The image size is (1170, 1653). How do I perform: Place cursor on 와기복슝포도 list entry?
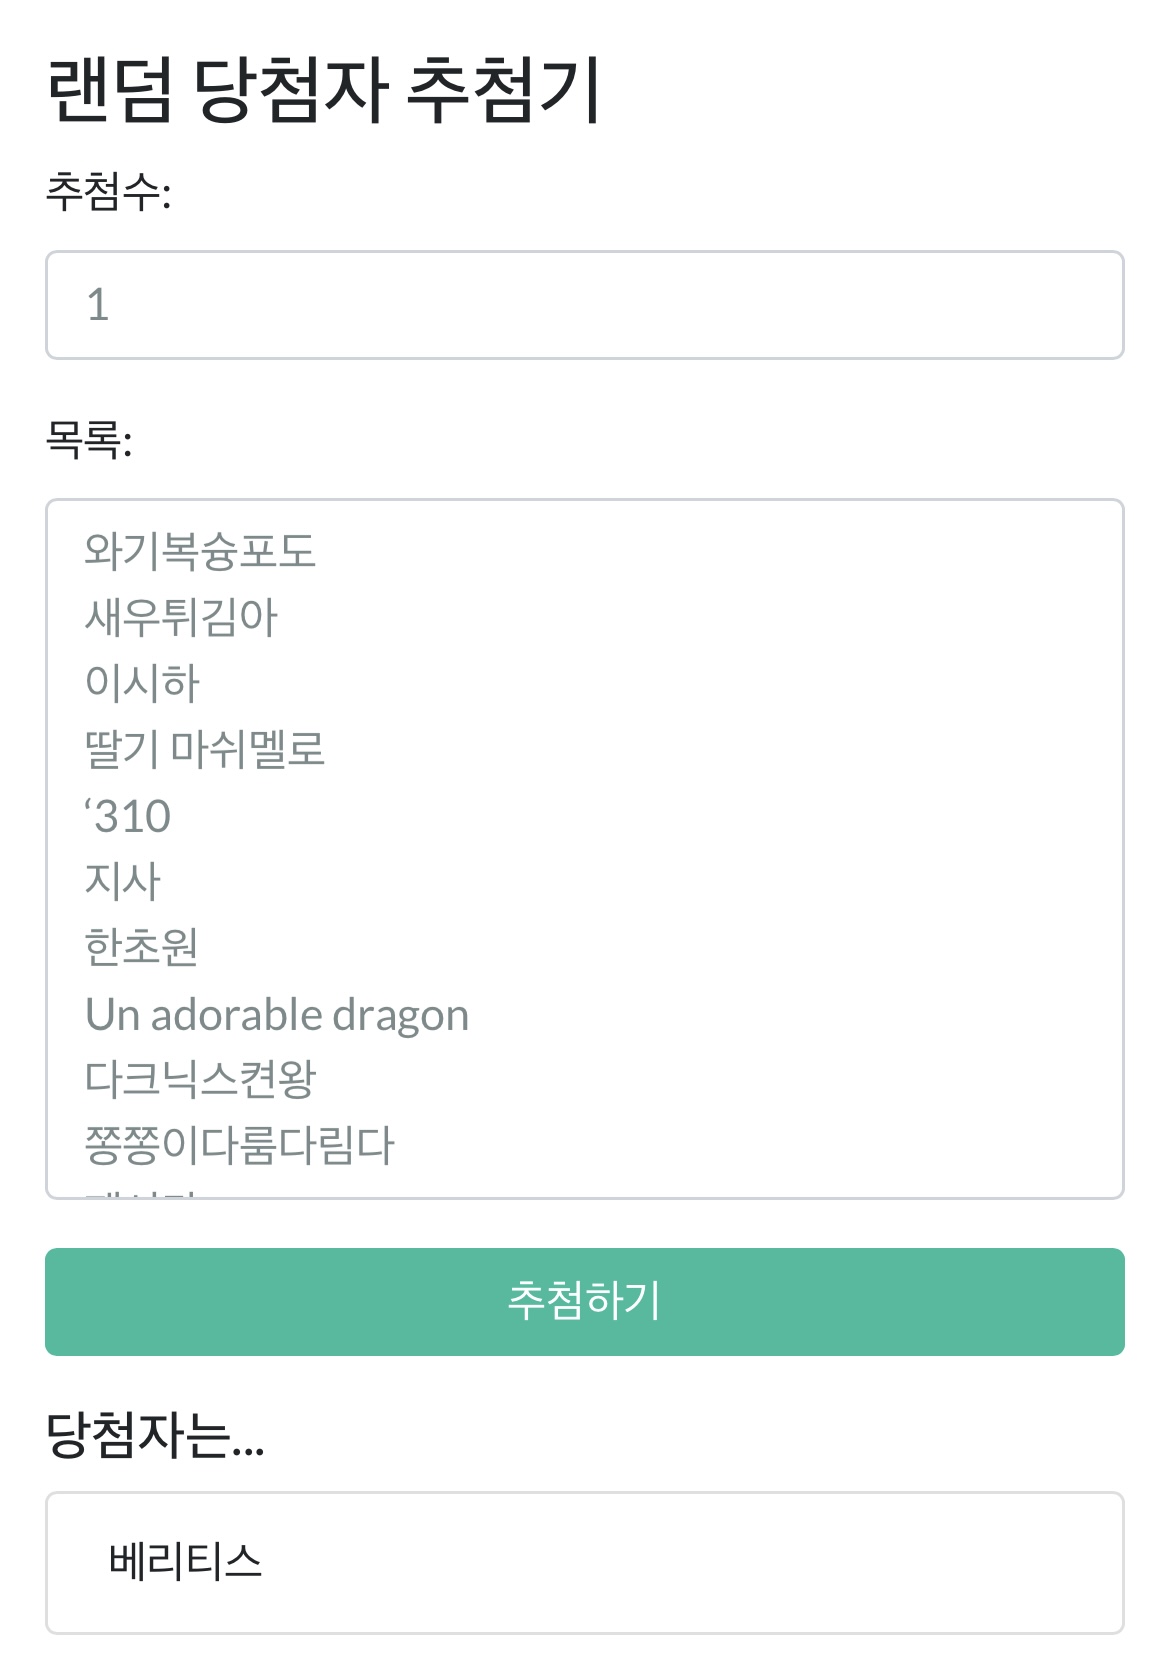pos(200,551)
